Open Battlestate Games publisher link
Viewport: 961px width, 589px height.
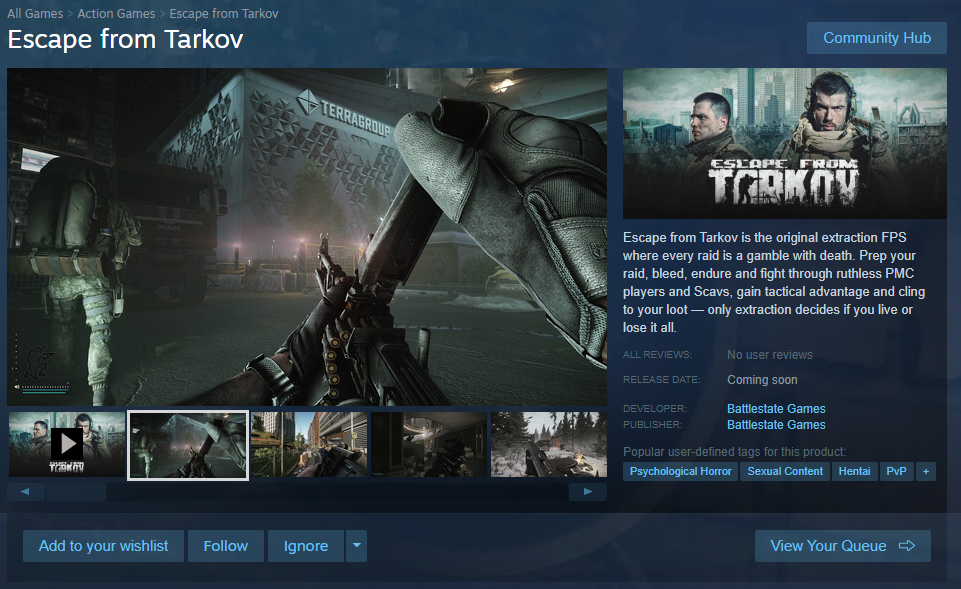click(x=776, y=425)
